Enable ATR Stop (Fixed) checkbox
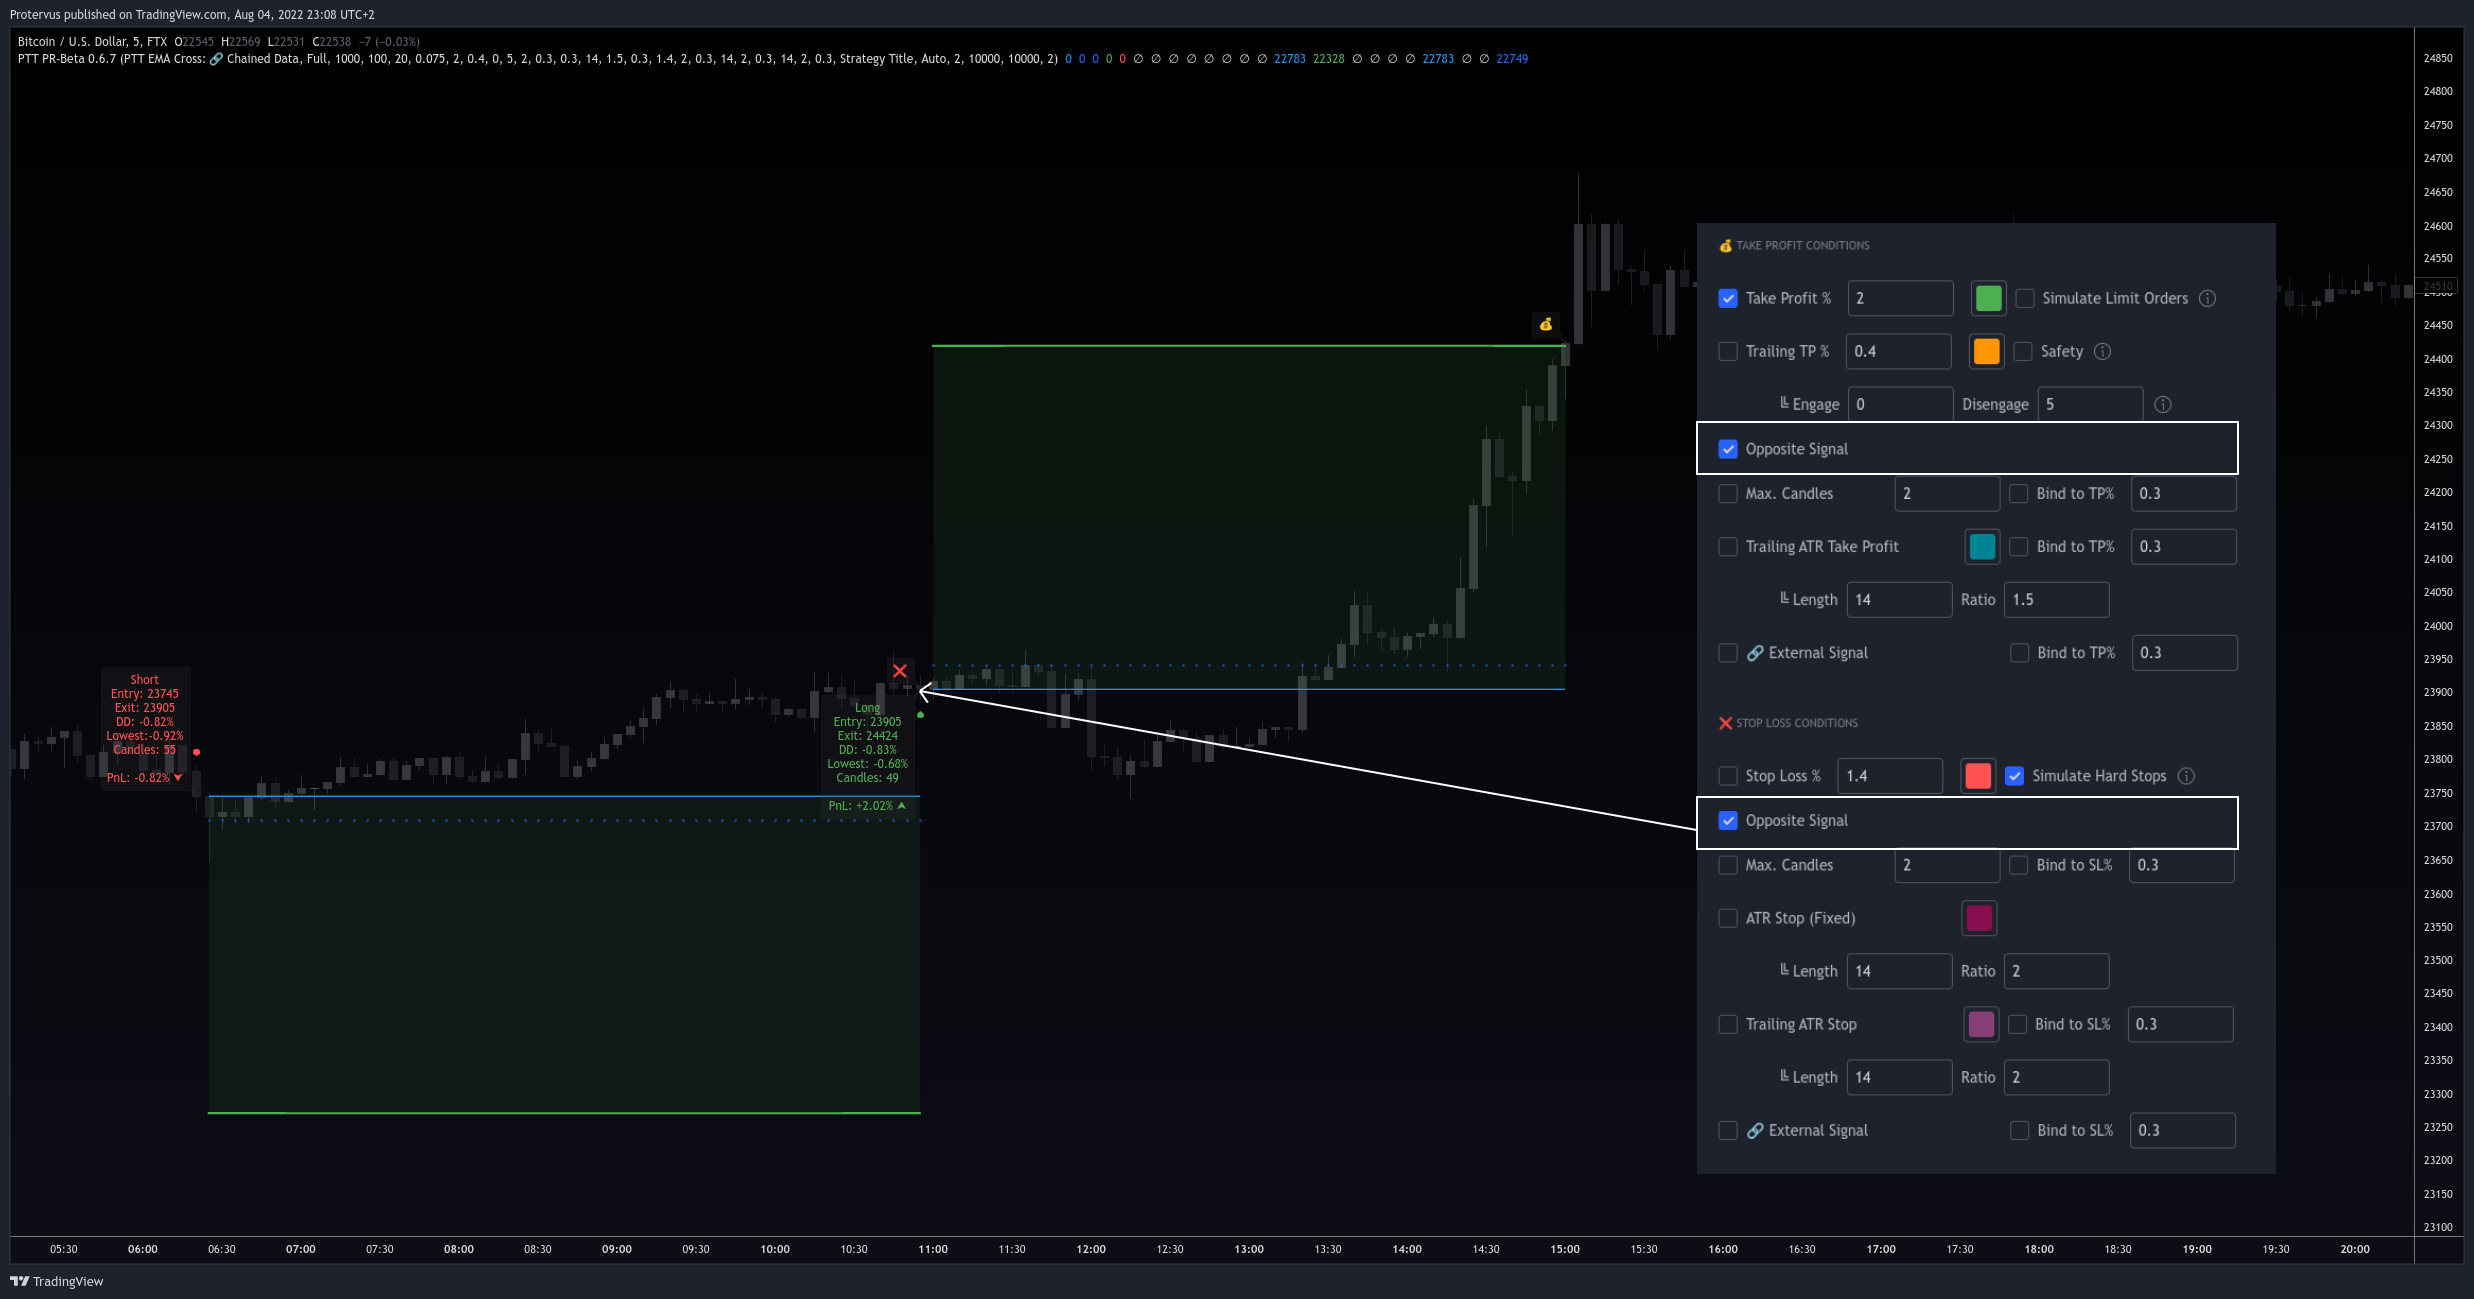The width and height of the screenshot is (2474, 1299). tap(1728, 918)
